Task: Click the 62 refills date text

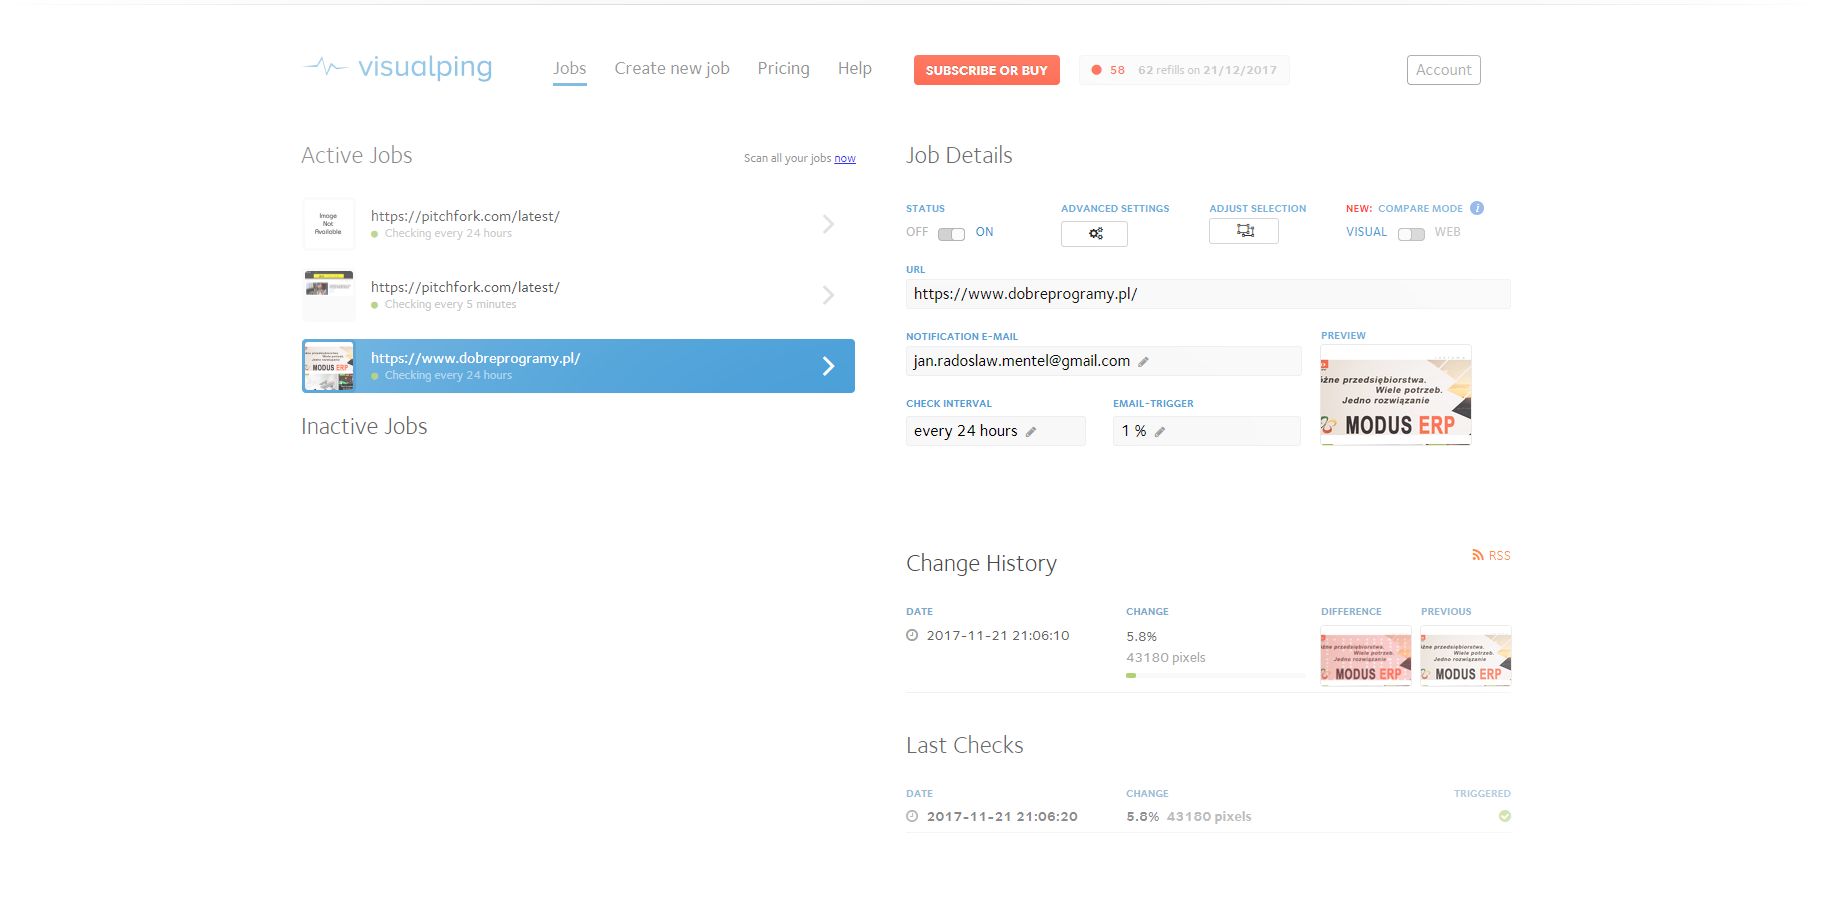Action: (1207, 70)
